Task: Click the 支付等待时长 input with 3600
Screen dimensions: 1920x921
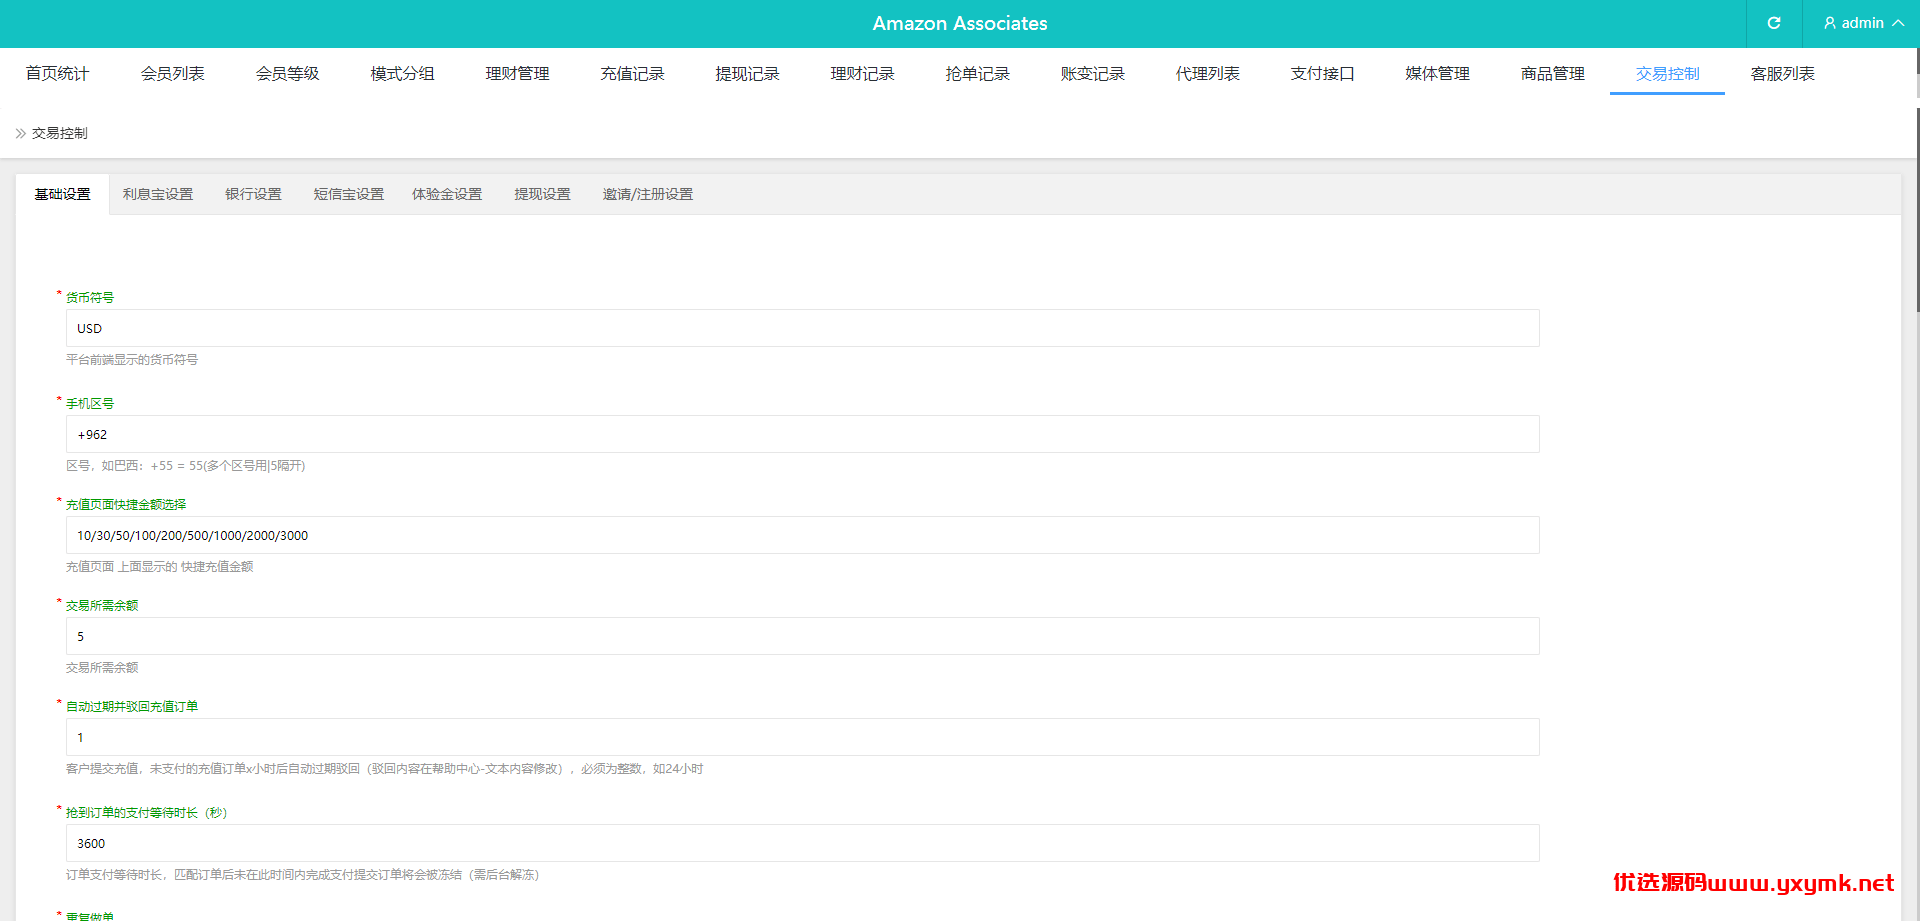Action: [802, 843]
